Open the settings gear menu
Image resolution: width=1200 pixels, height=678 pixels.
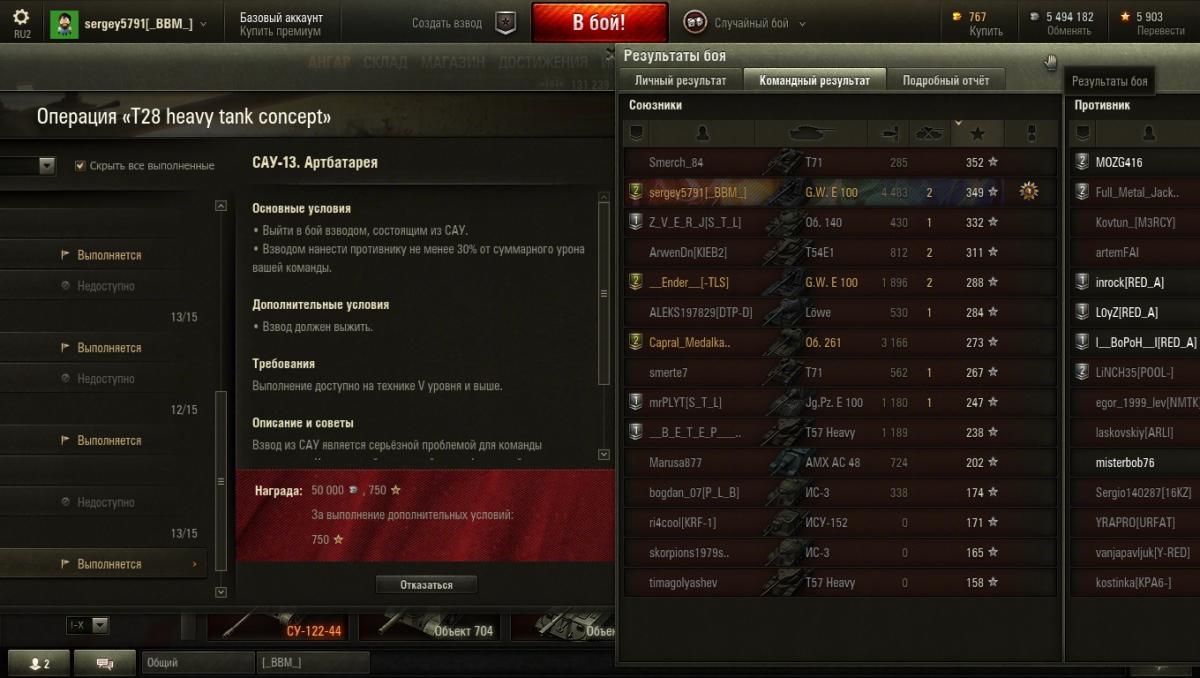coord(21,17)
